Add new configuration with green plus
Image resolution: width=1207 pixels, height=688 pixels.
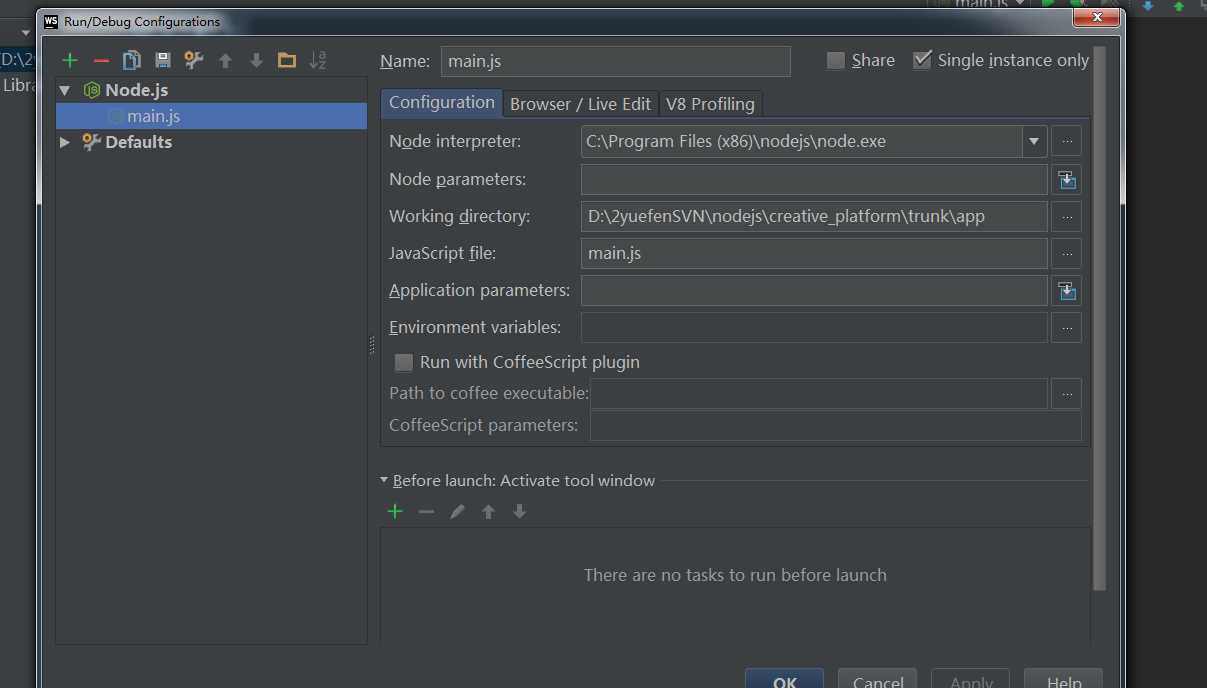pyautogui.click(x=69, y=61)
